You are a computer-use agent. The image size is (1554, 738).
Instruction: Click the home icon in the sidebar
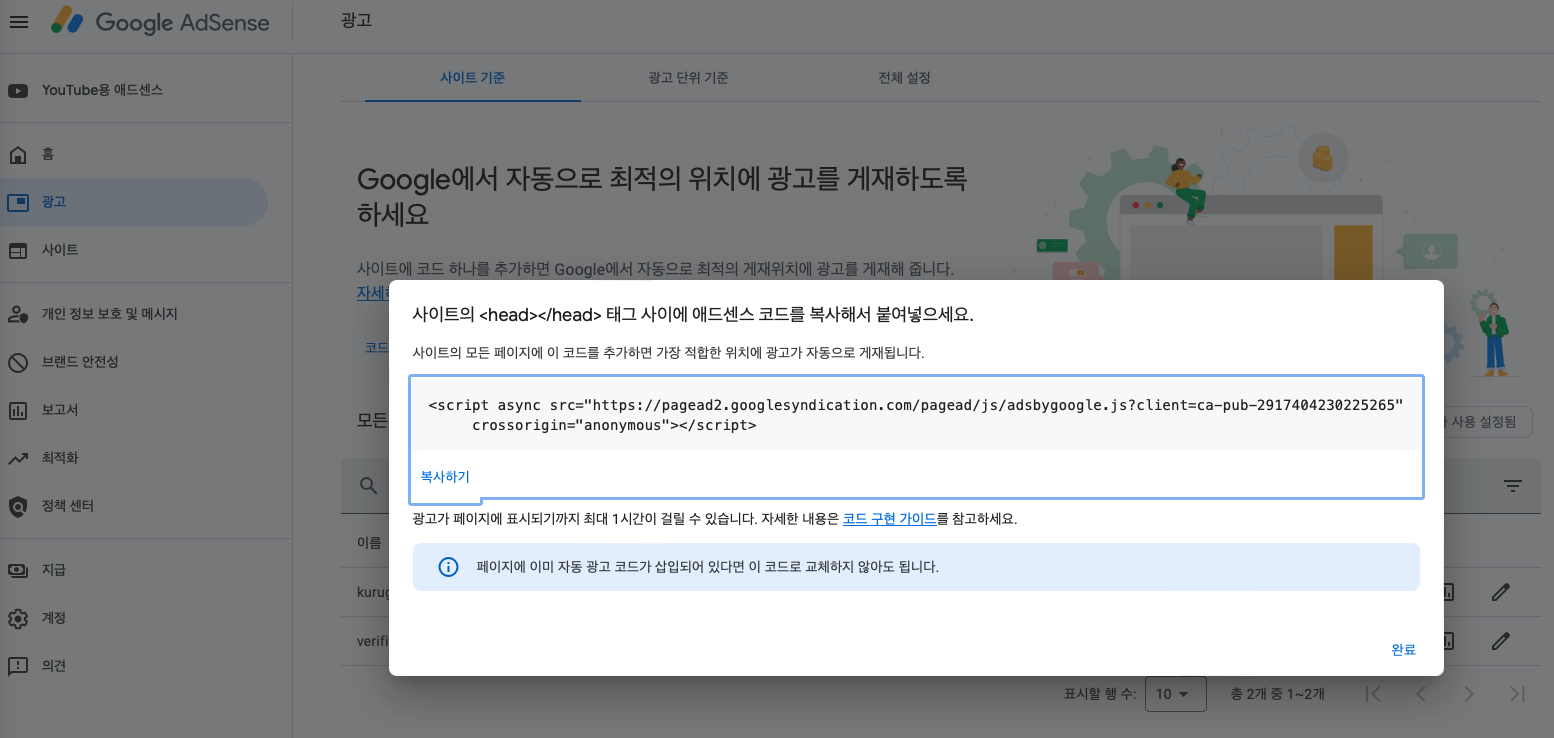18,155
